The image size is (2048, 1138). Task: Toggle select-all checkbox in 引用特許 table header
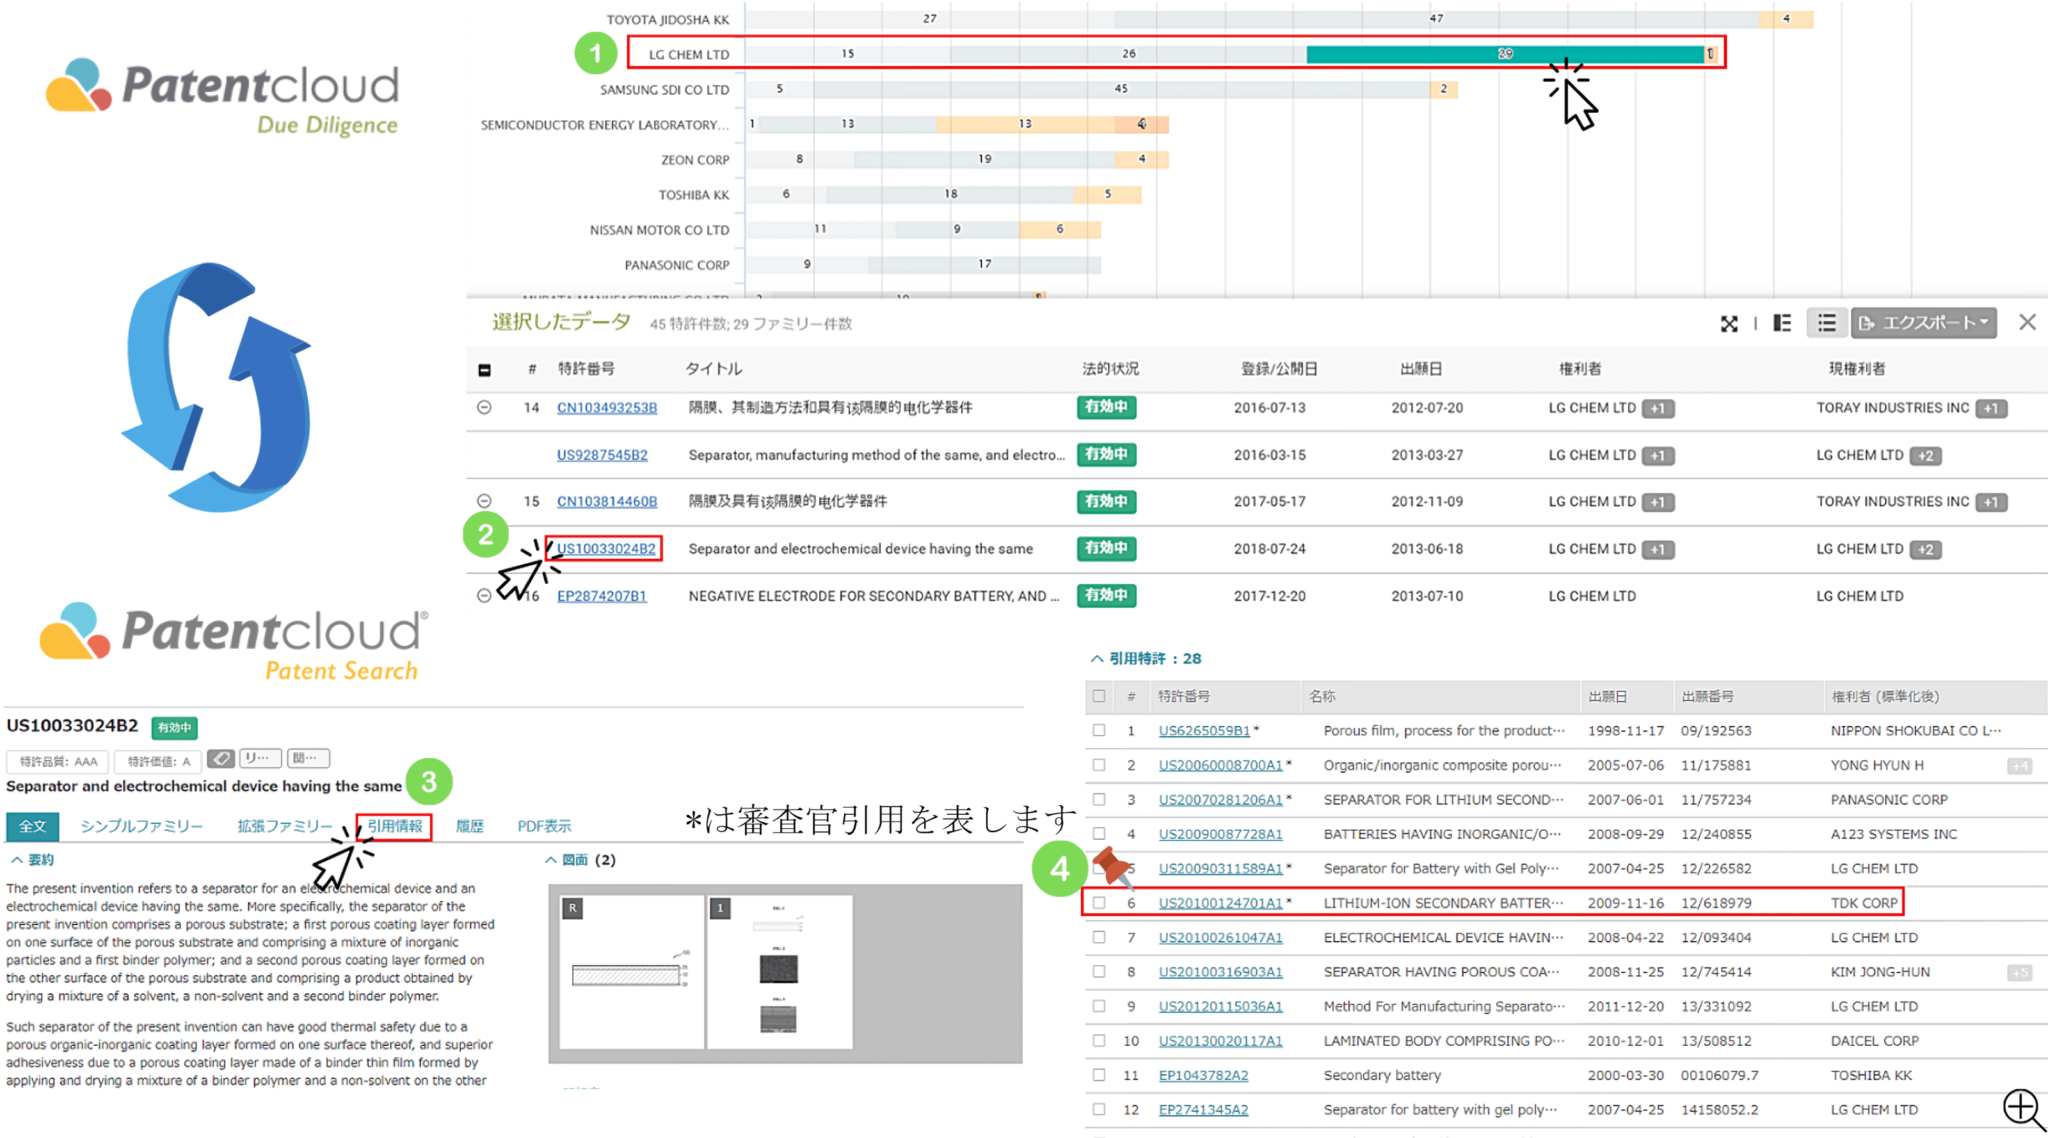point(1099,696)
